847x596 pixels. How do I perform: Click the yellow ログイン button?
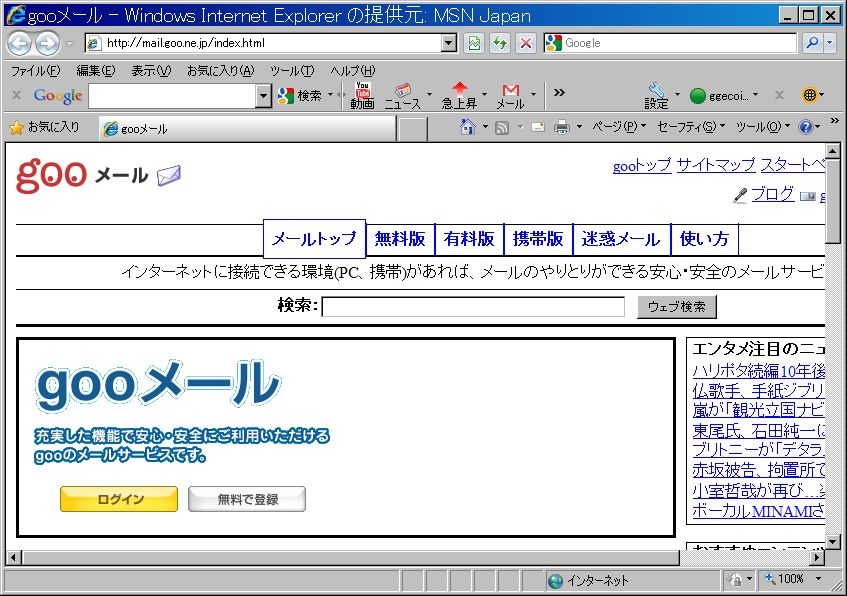point(119,499)
